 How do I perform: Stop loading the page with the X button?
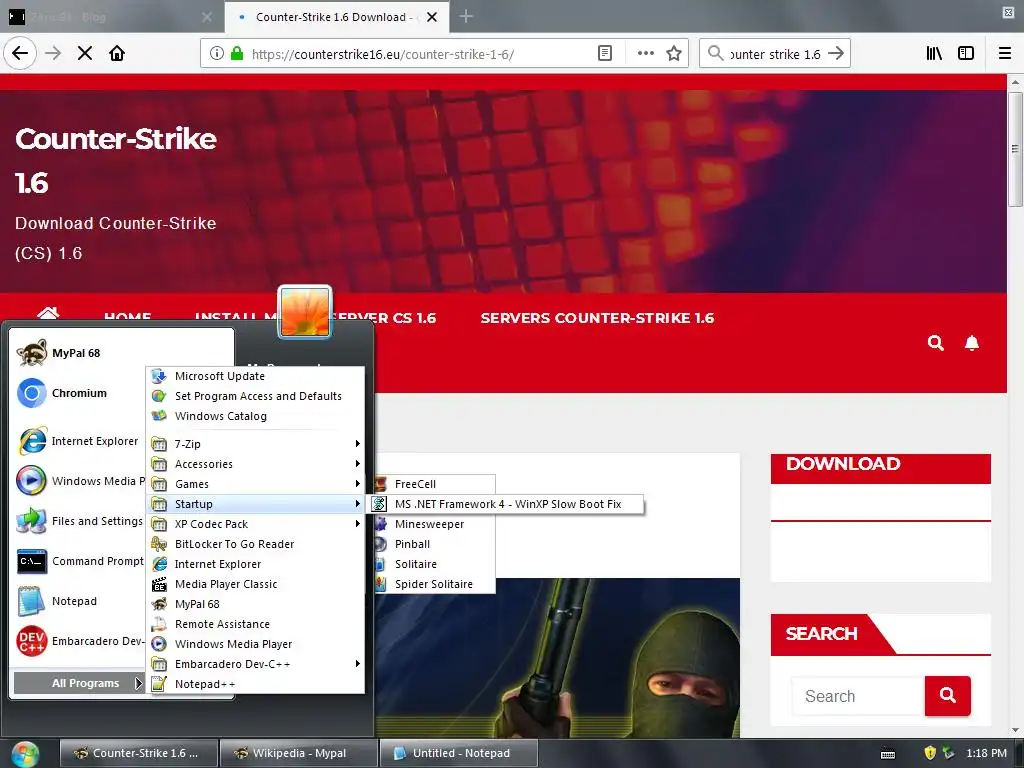(85, 54)
